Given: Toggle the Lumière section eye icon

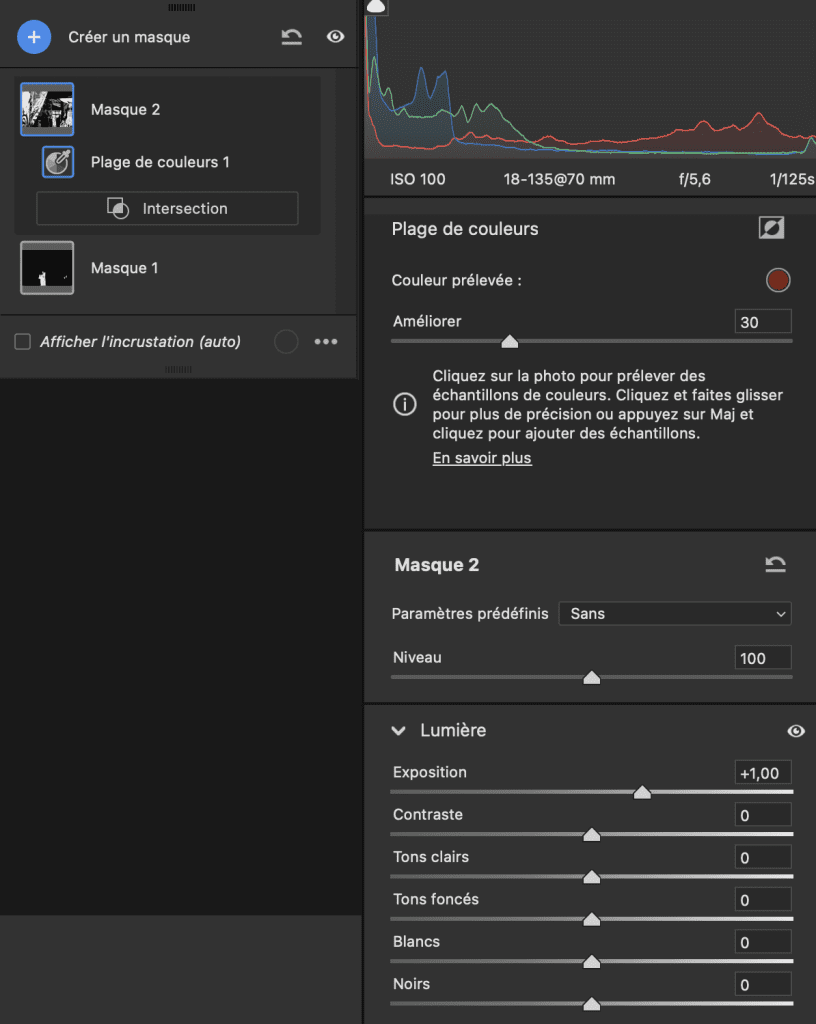Looking at the screenshot, I should [x=796, y=731].
